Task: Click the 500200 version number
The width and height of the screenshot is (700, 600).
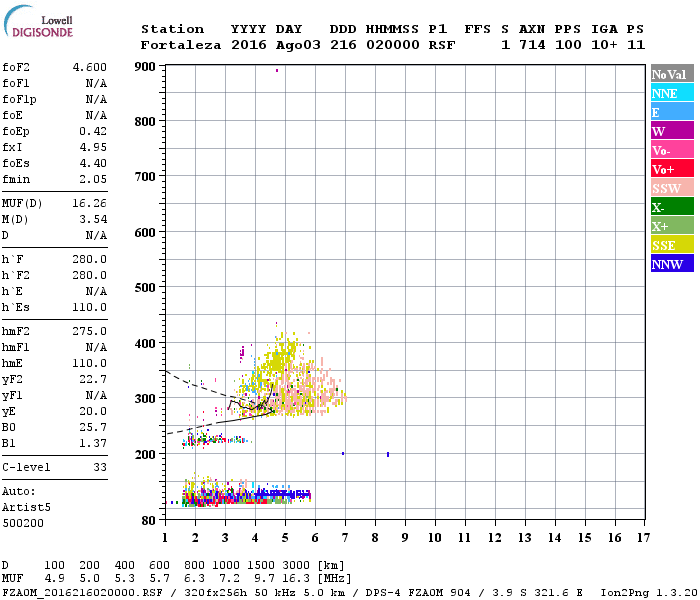Action: 23,523
